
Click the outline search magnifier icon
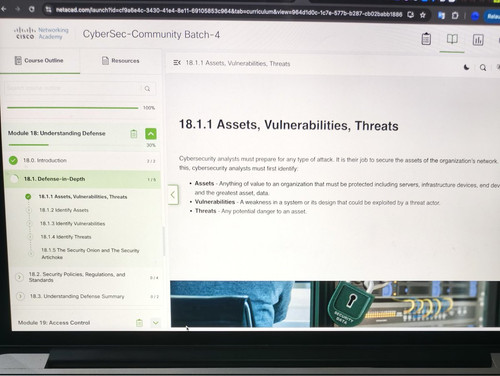pyautogui.click(x=147, y=89)
